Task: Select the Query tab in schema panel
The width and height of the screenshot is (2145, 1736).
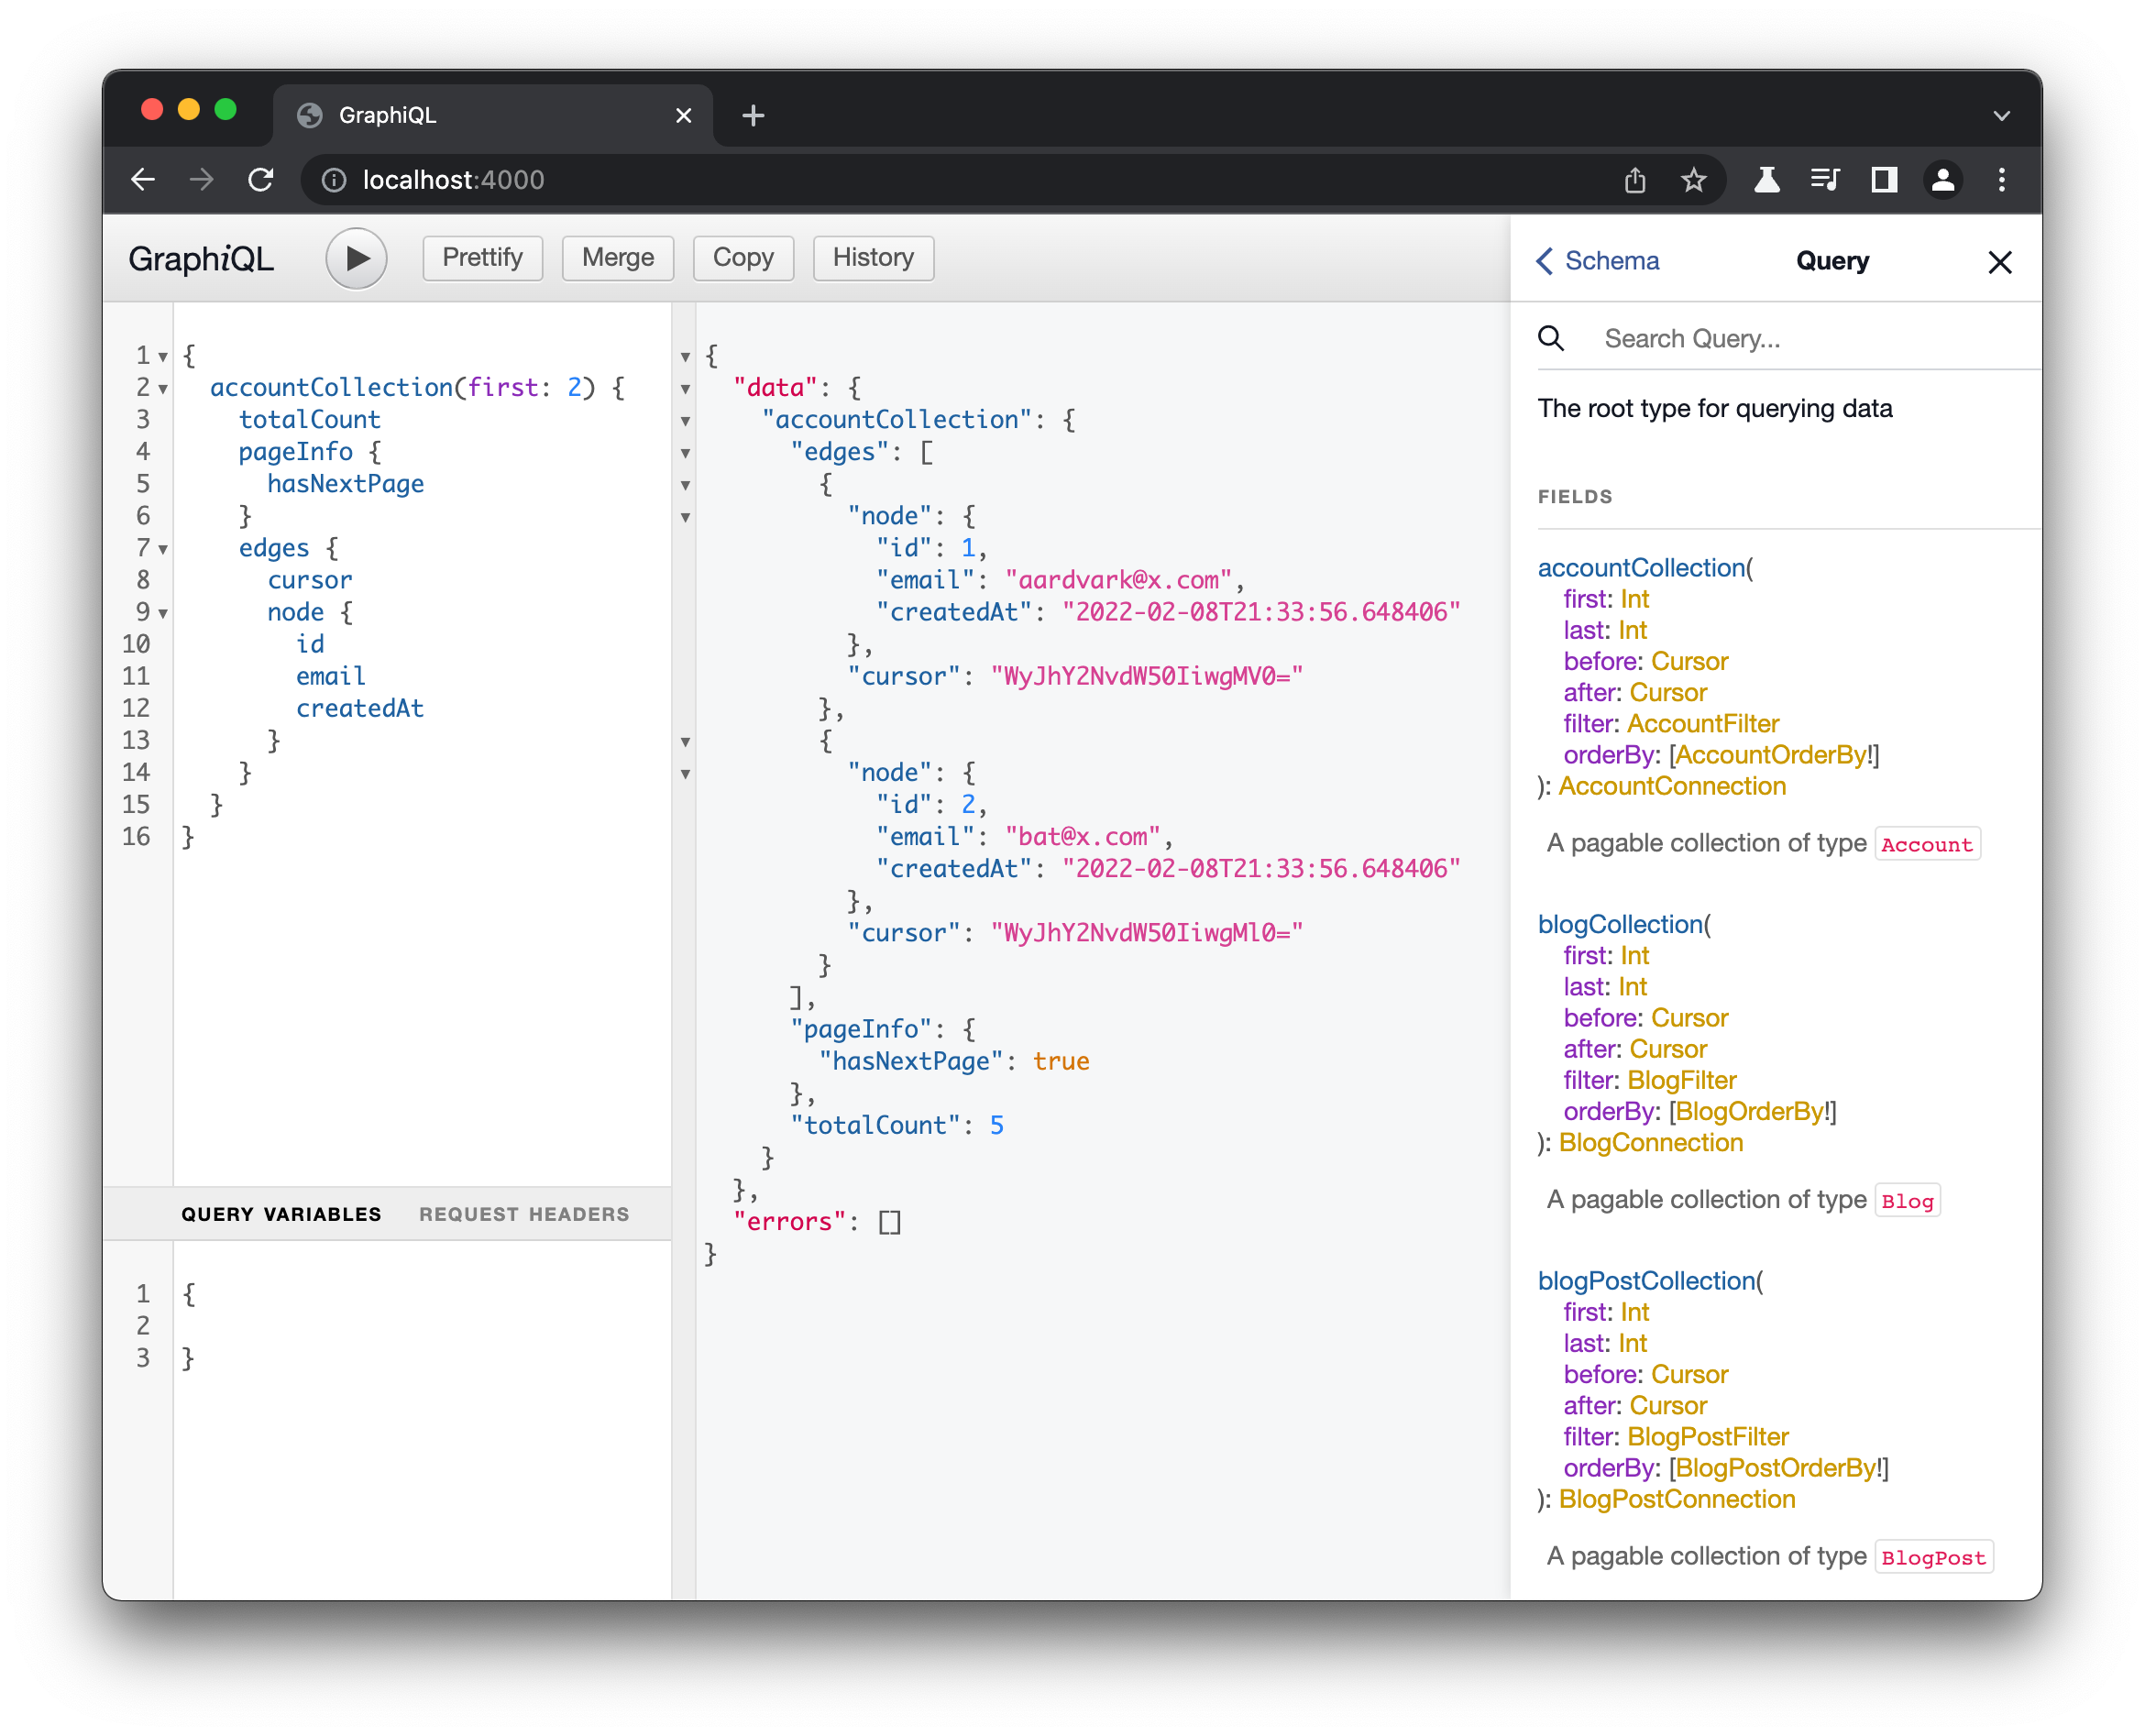Action: coord(1831,262)
